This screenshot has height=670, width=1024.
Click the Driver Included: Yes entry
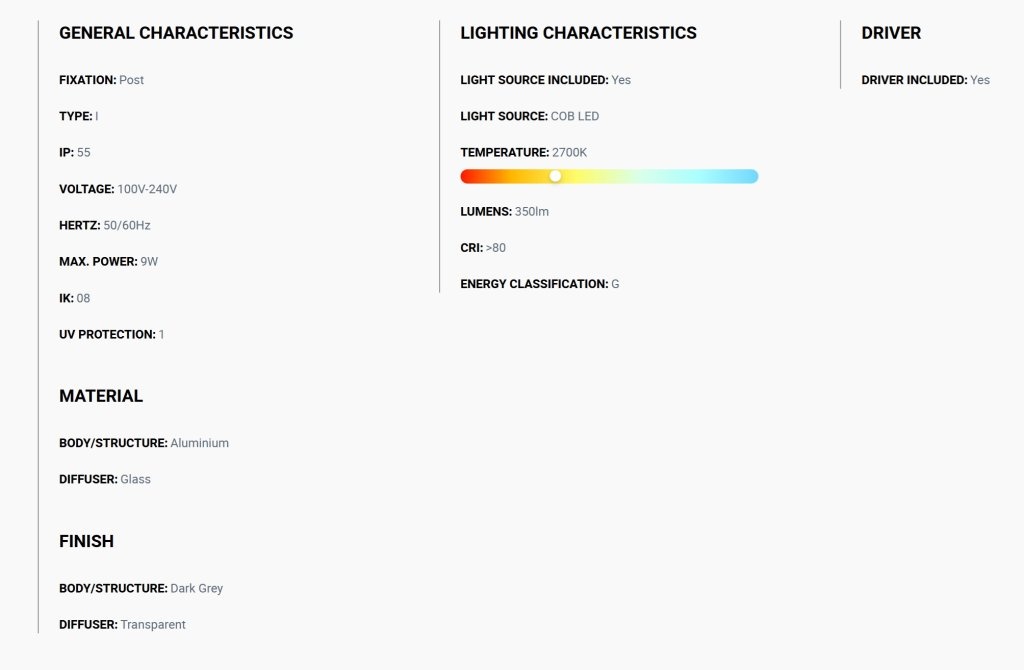pyautogui.click(x=925, y=80)
